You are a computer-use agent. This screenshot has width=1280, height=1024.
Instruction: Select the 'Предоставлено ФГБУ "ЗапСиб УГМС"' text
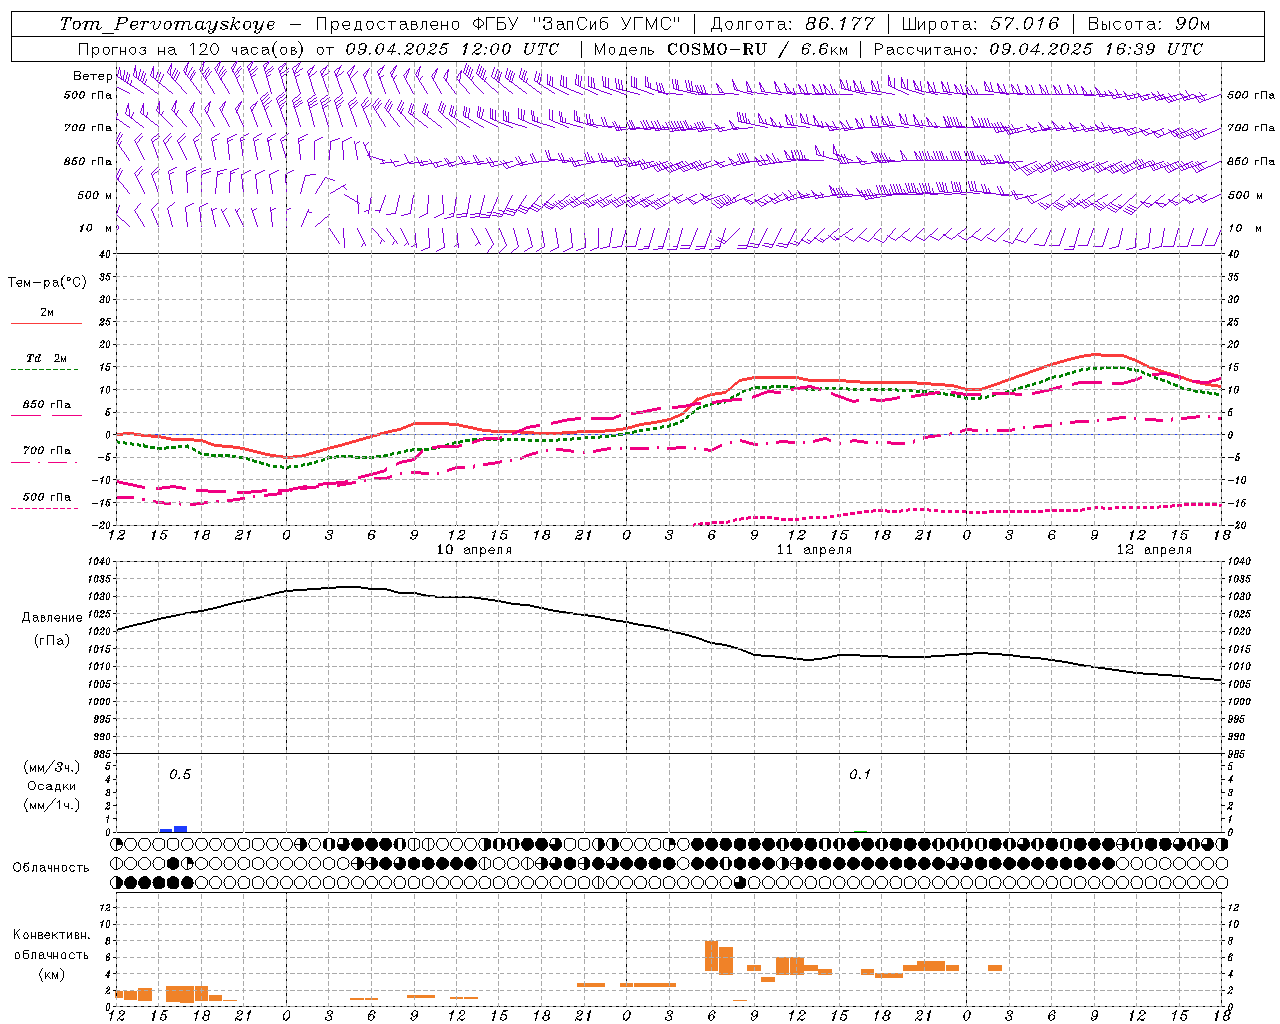[x=498, y=24]
